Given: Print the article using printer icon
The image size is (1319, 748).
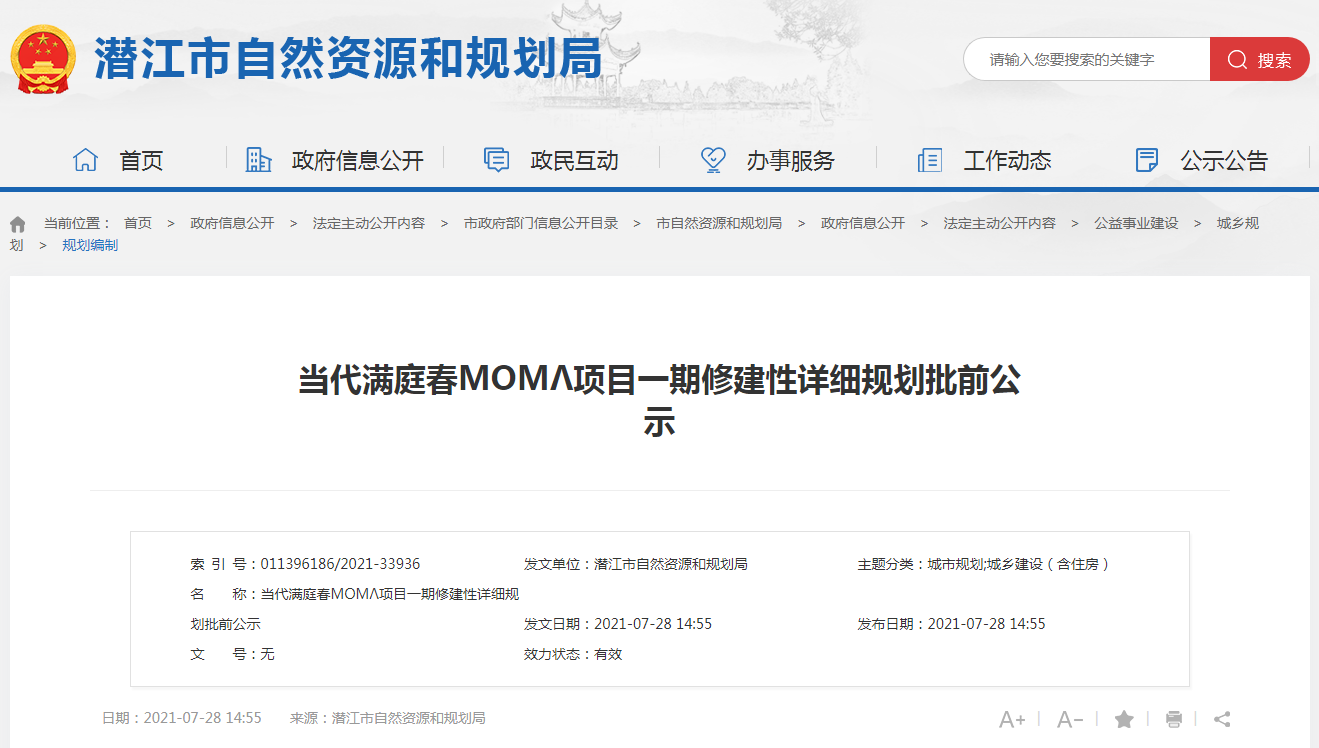Looking at the screenshot, I should coord(1174,719).
